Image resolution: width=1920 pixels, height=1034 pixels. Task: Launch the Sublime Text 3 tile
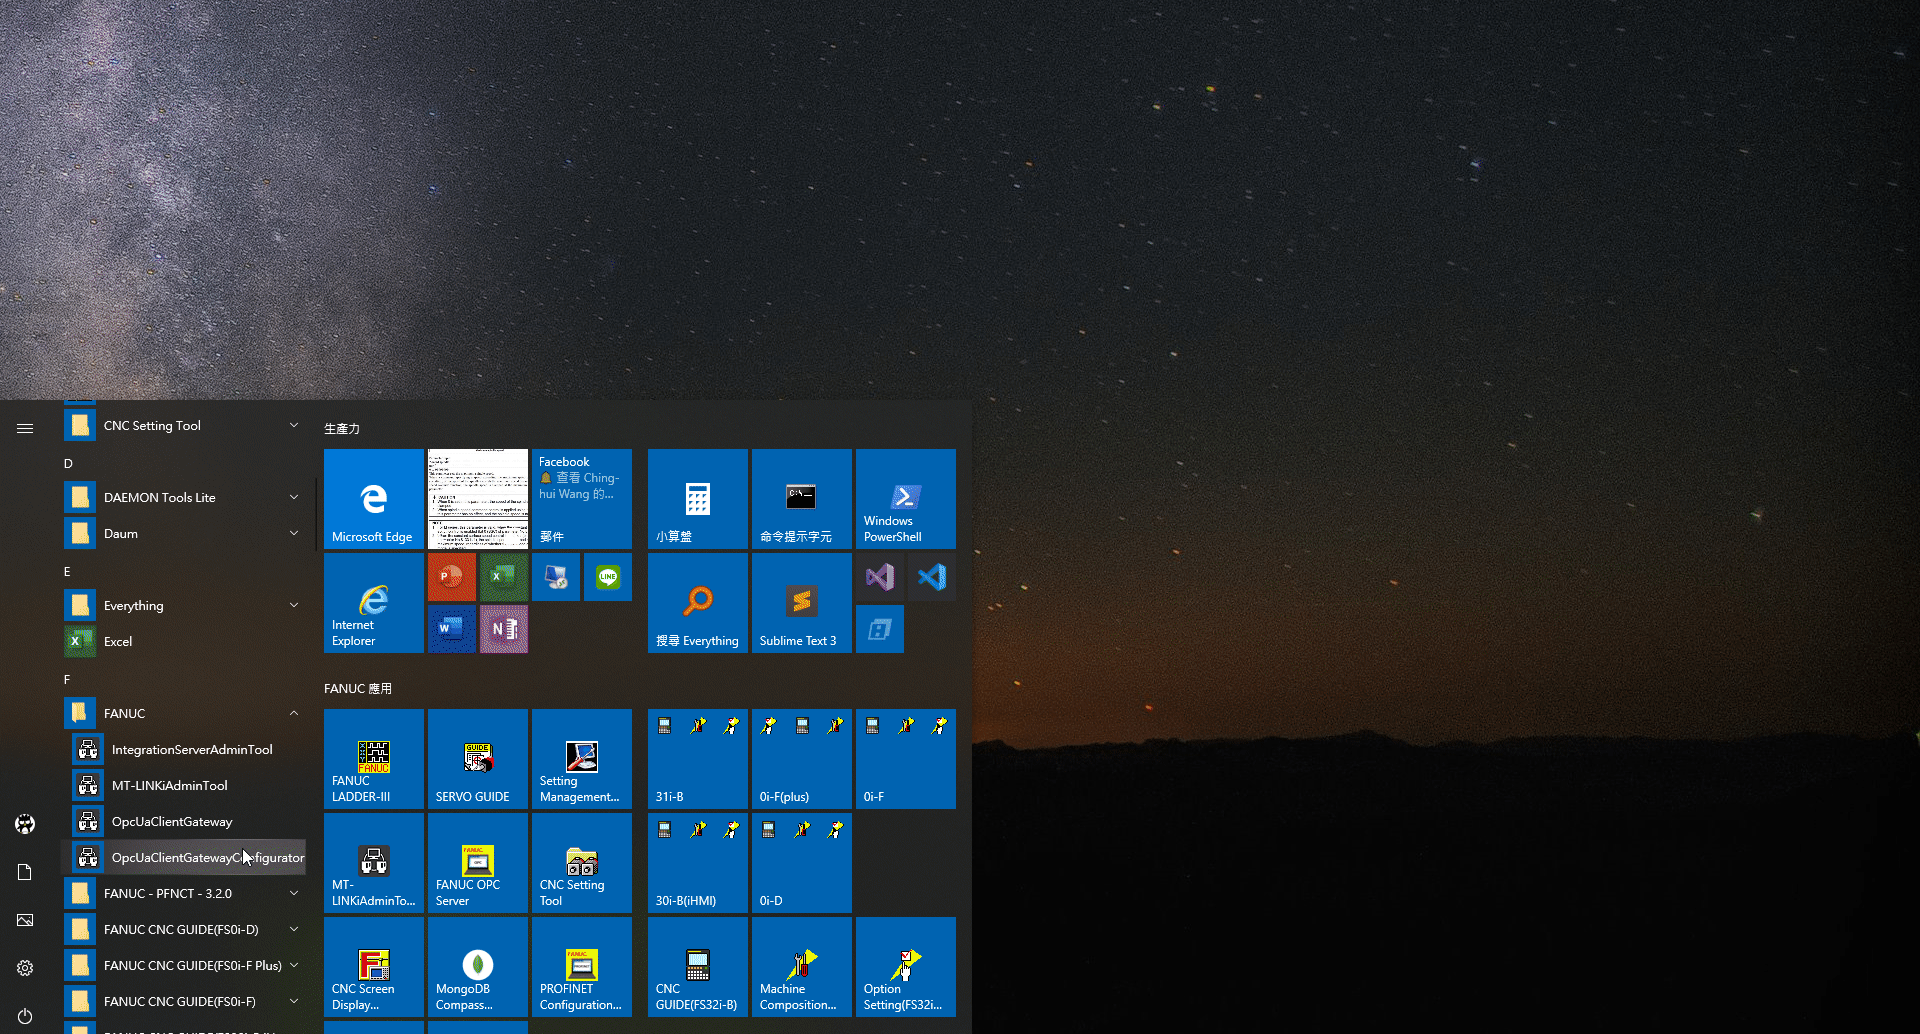801,602
